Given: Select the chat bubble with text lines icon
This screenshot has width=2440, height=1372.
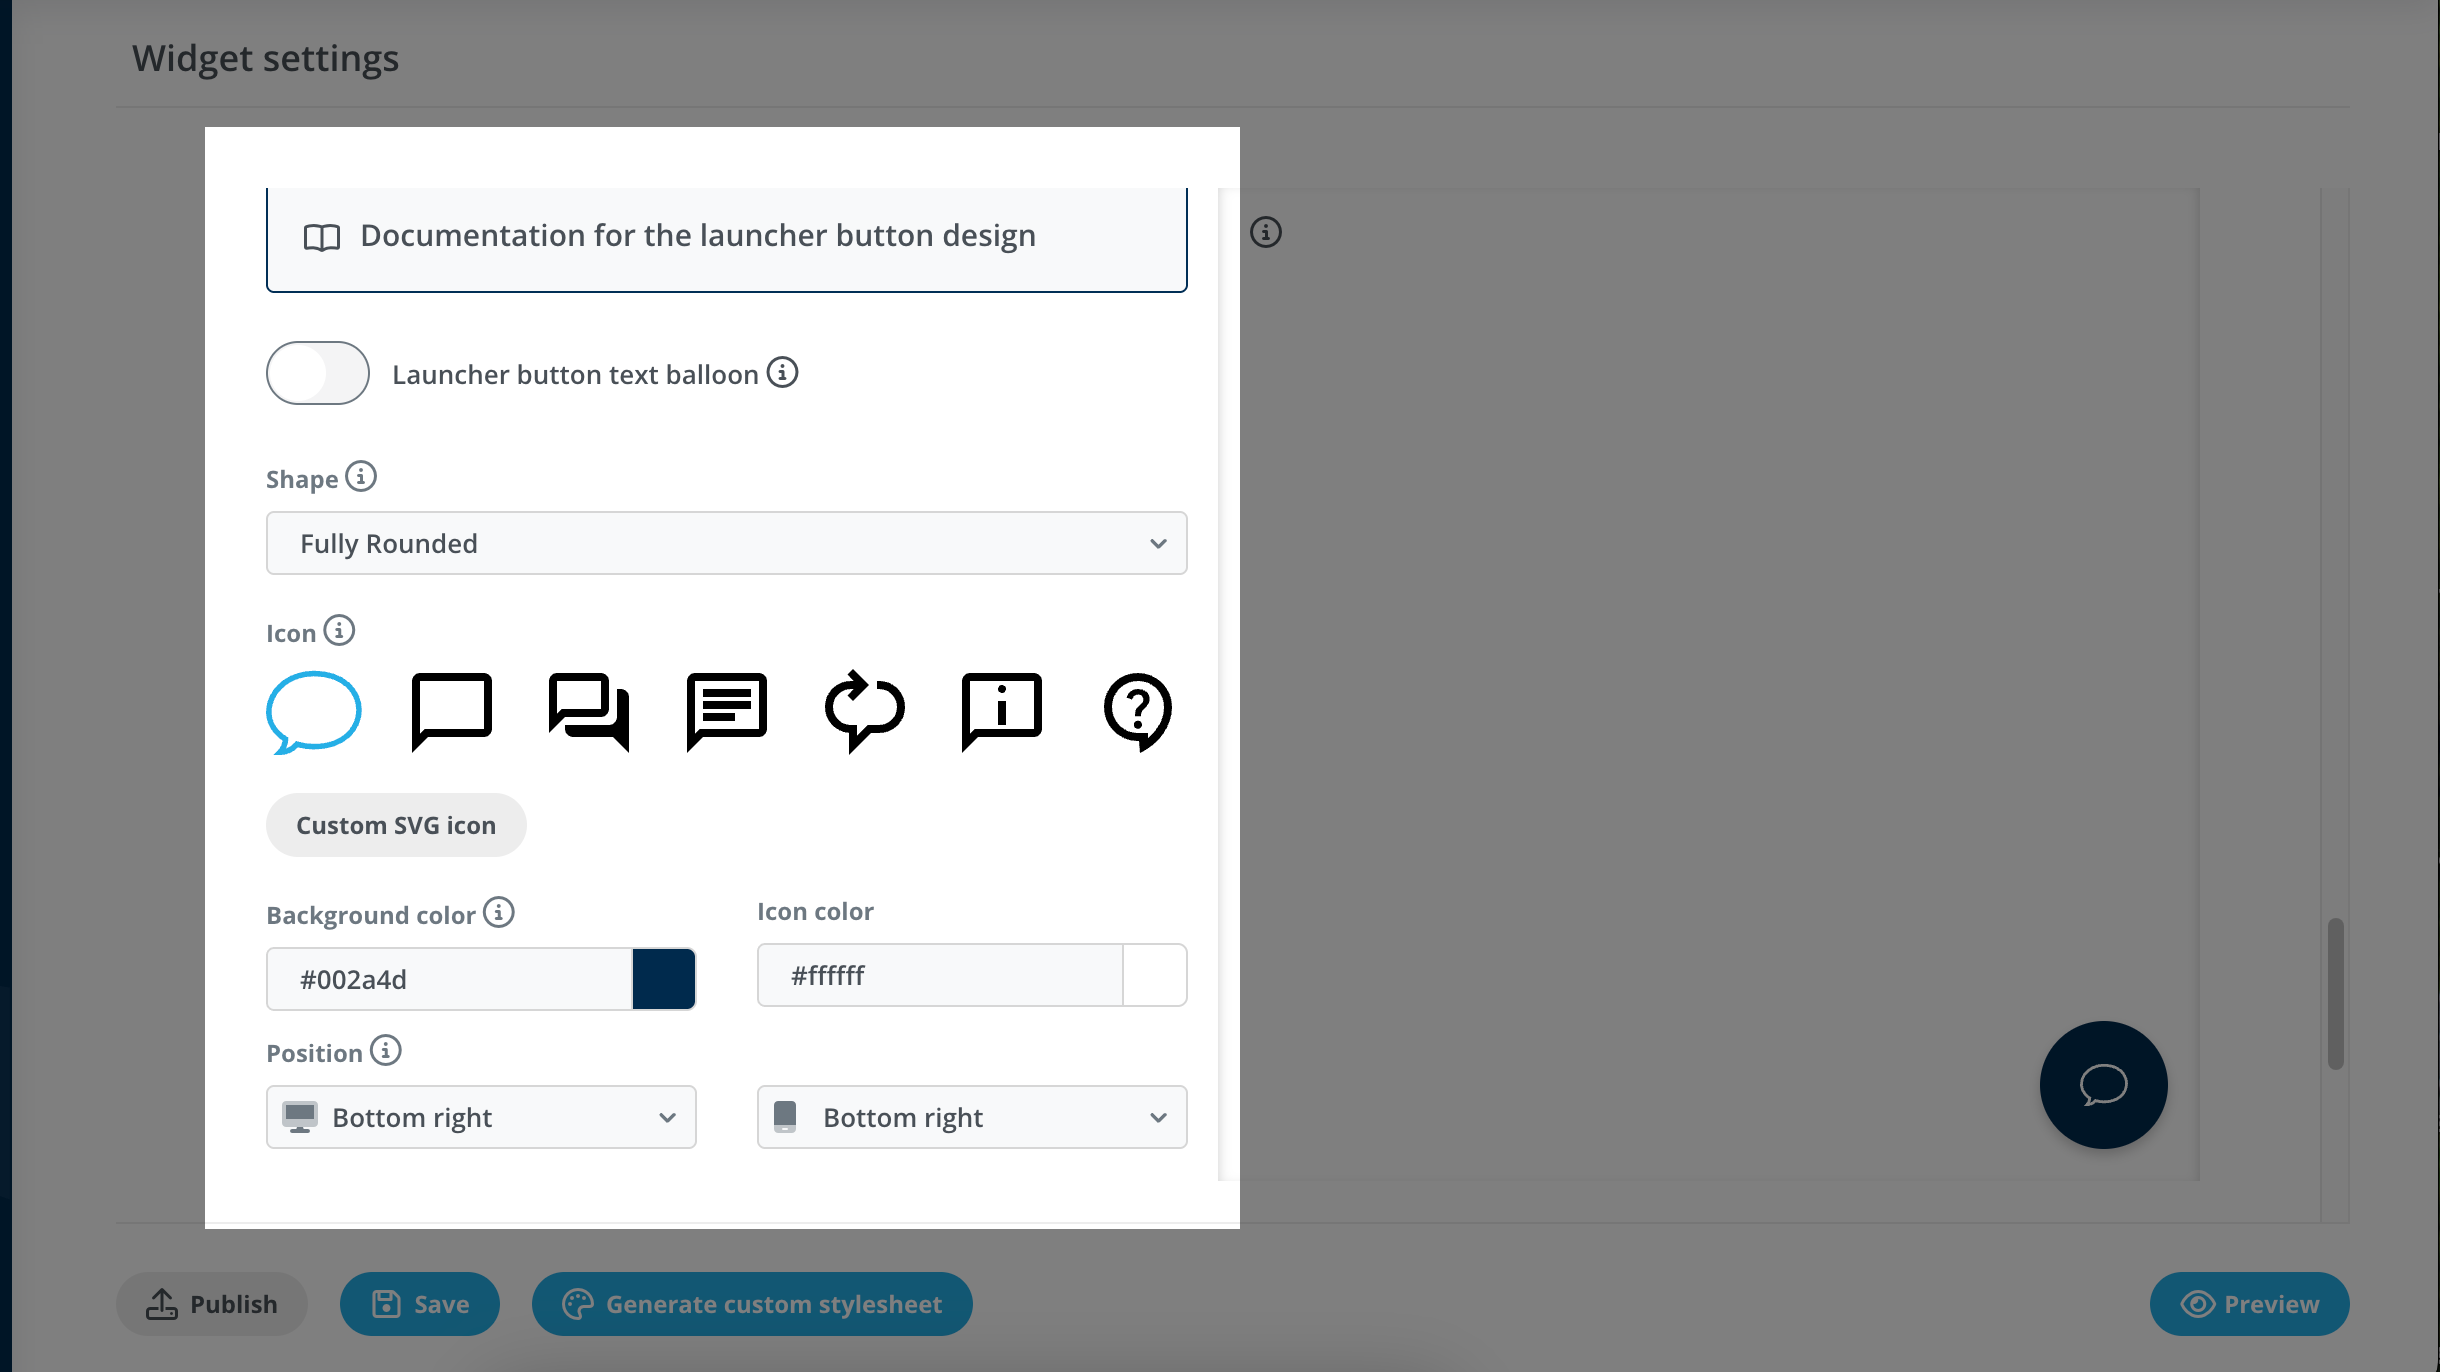Looking at the screenshot, I should pyautogui.click(x=726, y=711).
